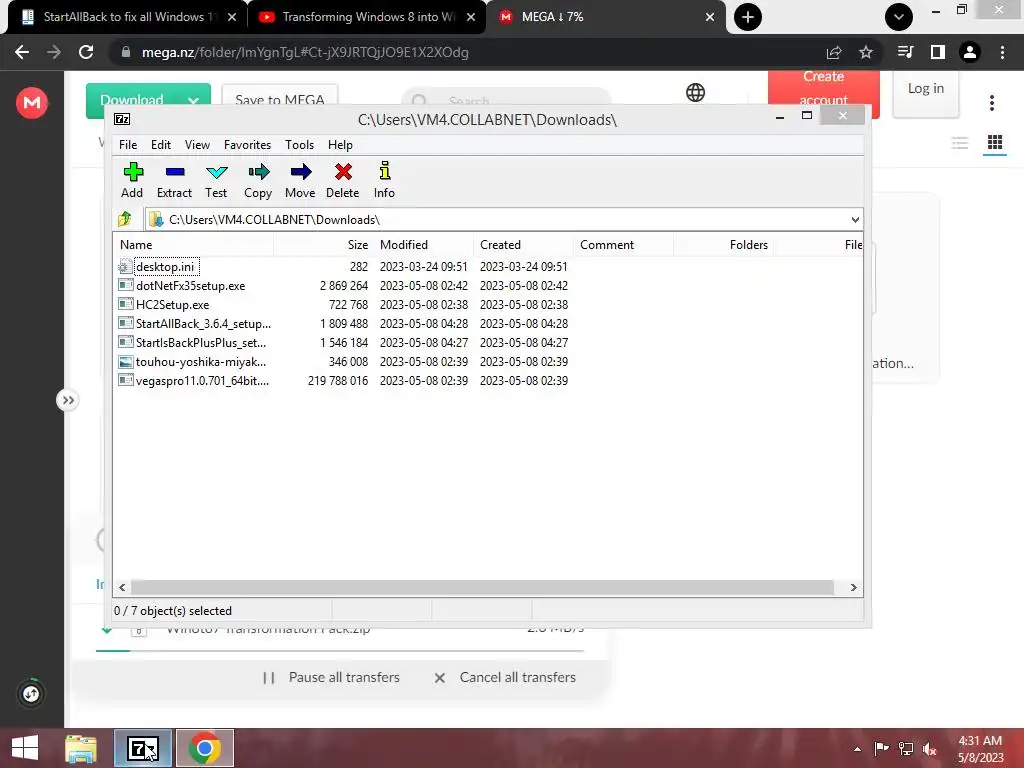
Task: Expand the address path dropdown
Action: [x=855, y=219]
